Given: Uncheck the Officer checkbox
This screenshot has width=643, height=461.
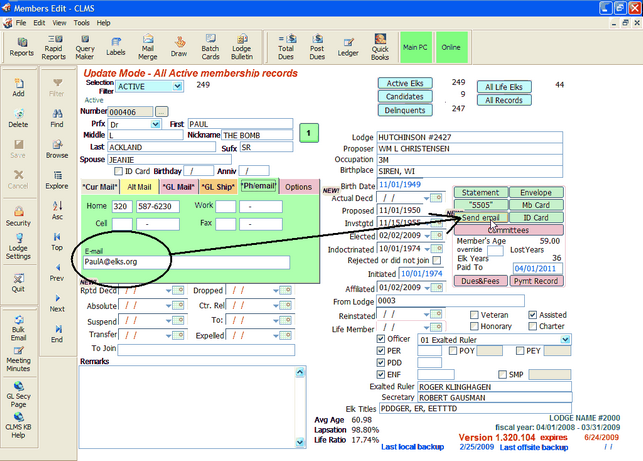Looking at the screenshot, I should pyautogui.click(x=379, y=339).
